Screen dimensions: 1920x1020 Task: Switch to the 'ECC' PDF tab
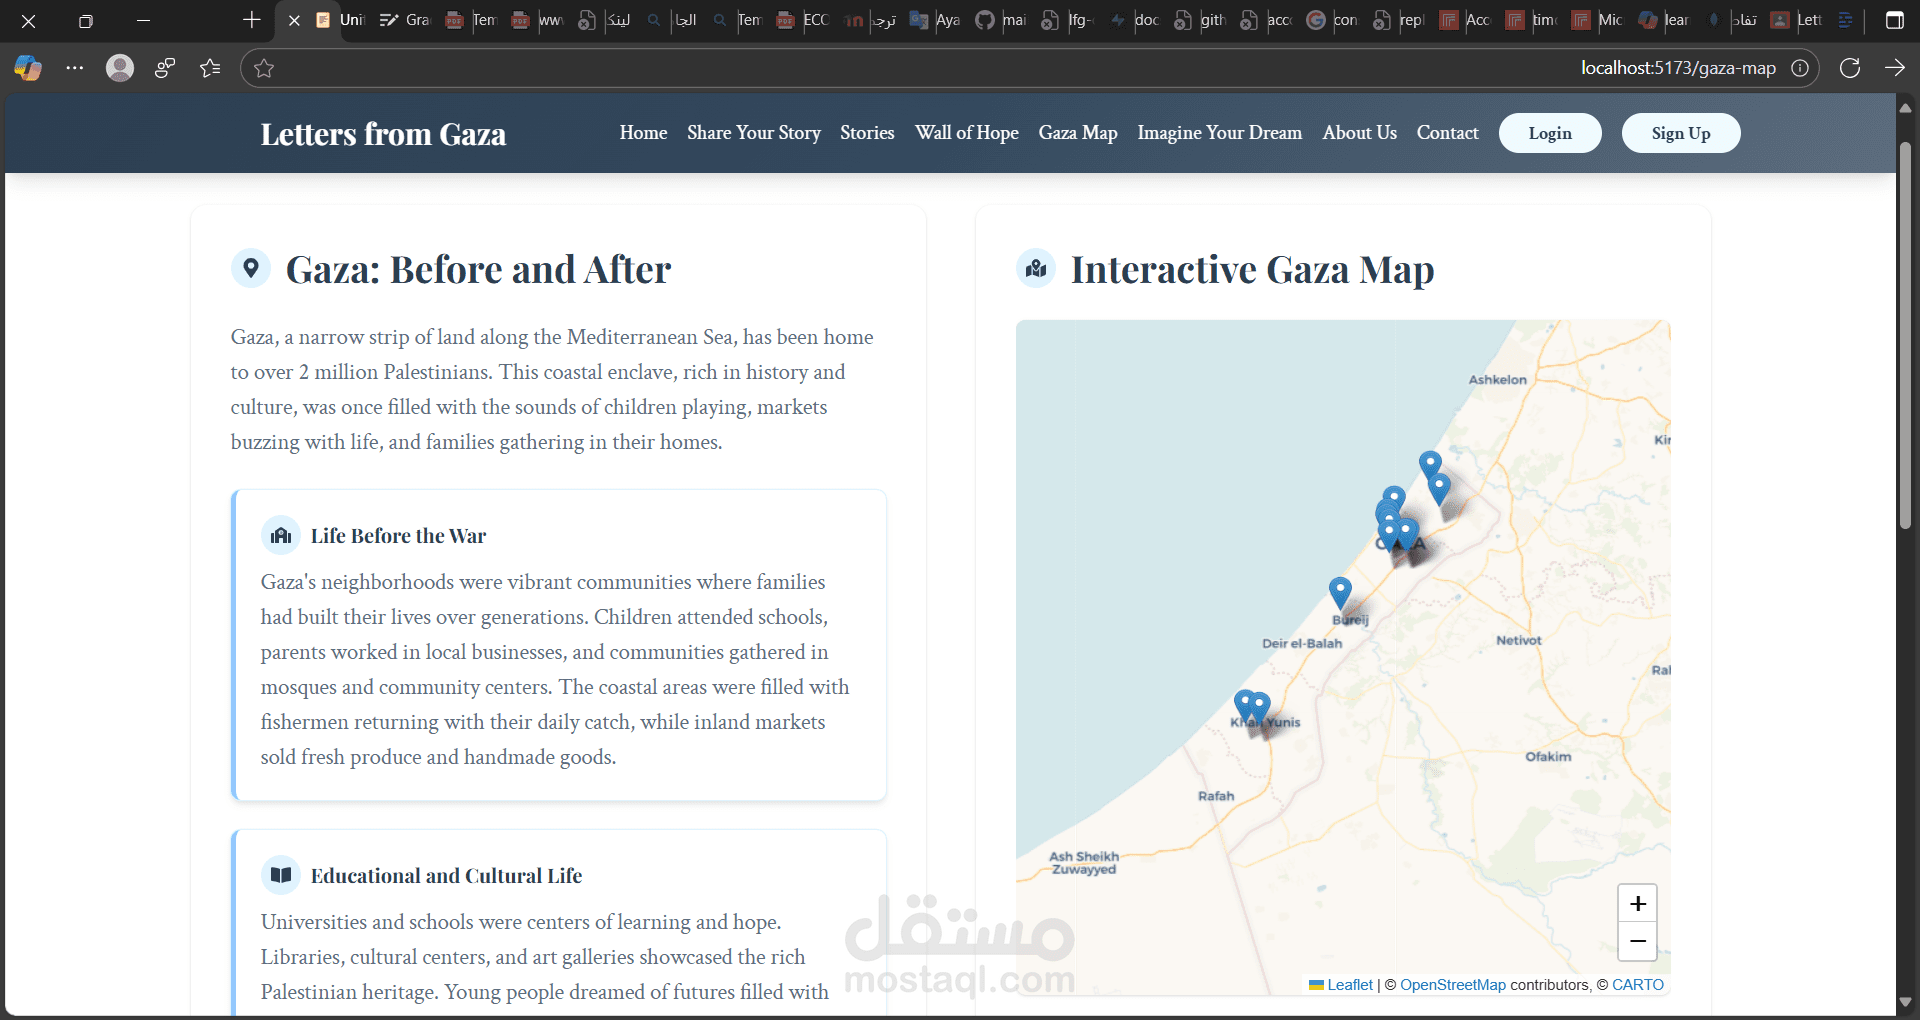[803, 20]
